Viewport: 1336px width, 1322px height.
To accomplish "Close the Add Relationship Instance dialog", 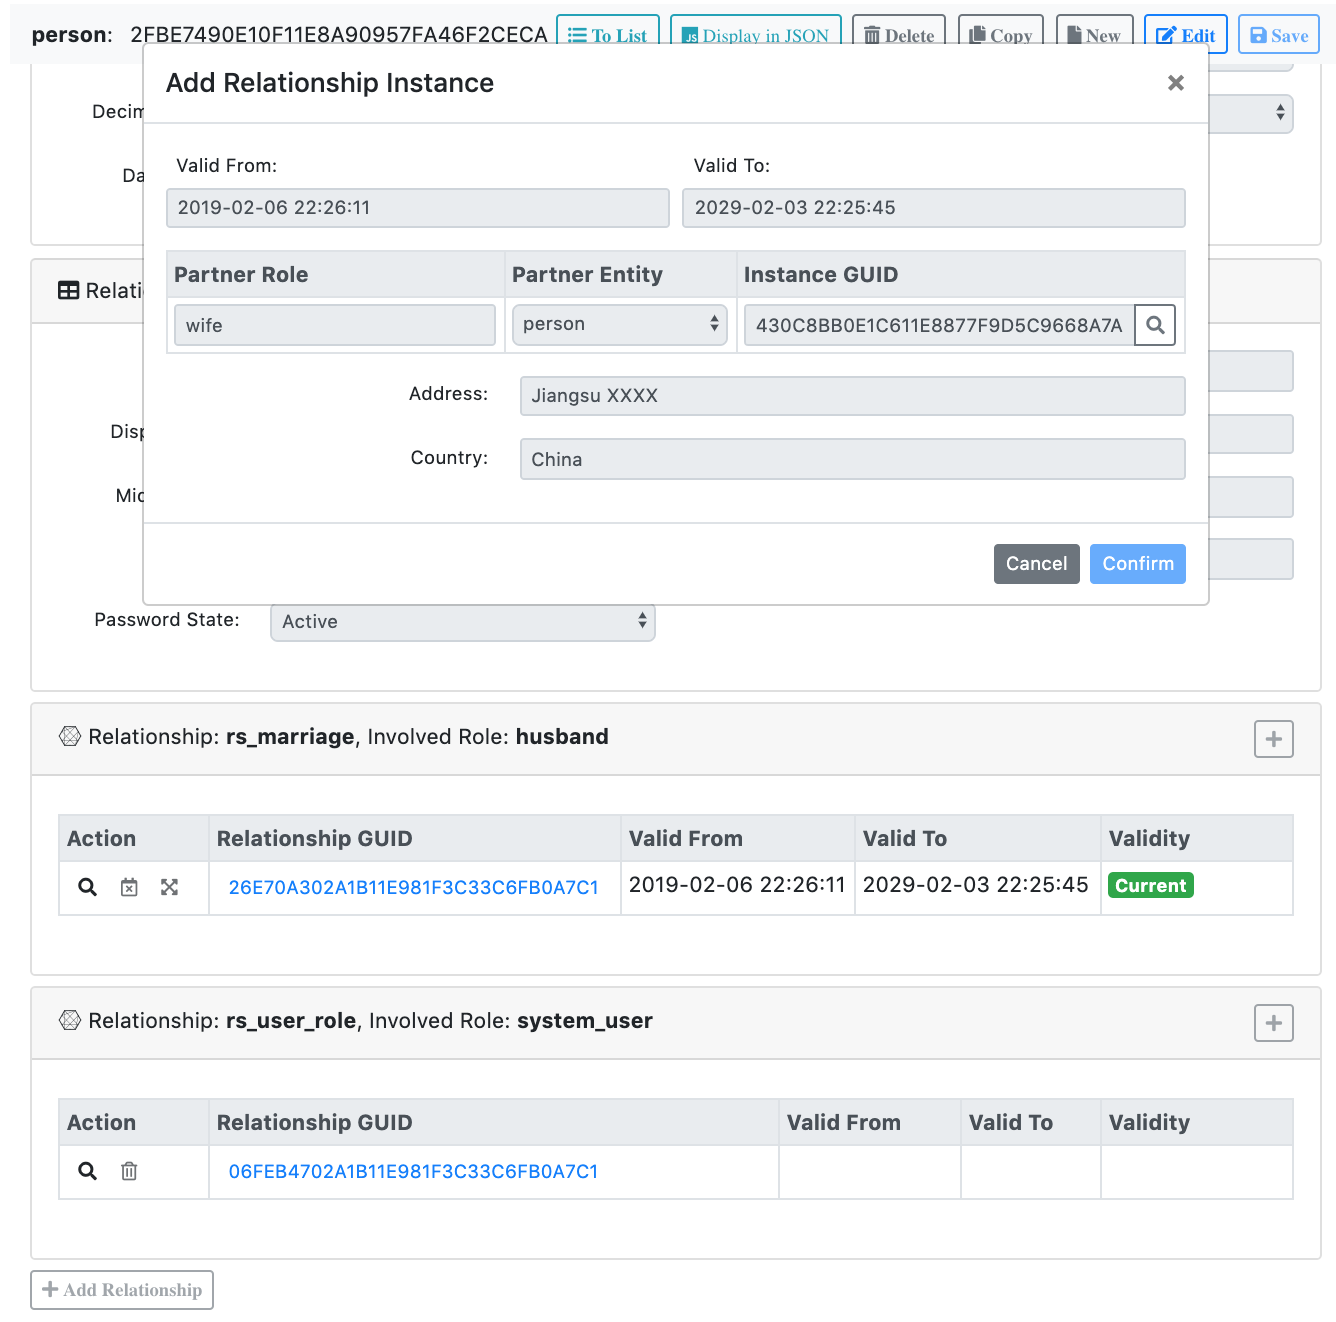I will tap(1176, 83).
